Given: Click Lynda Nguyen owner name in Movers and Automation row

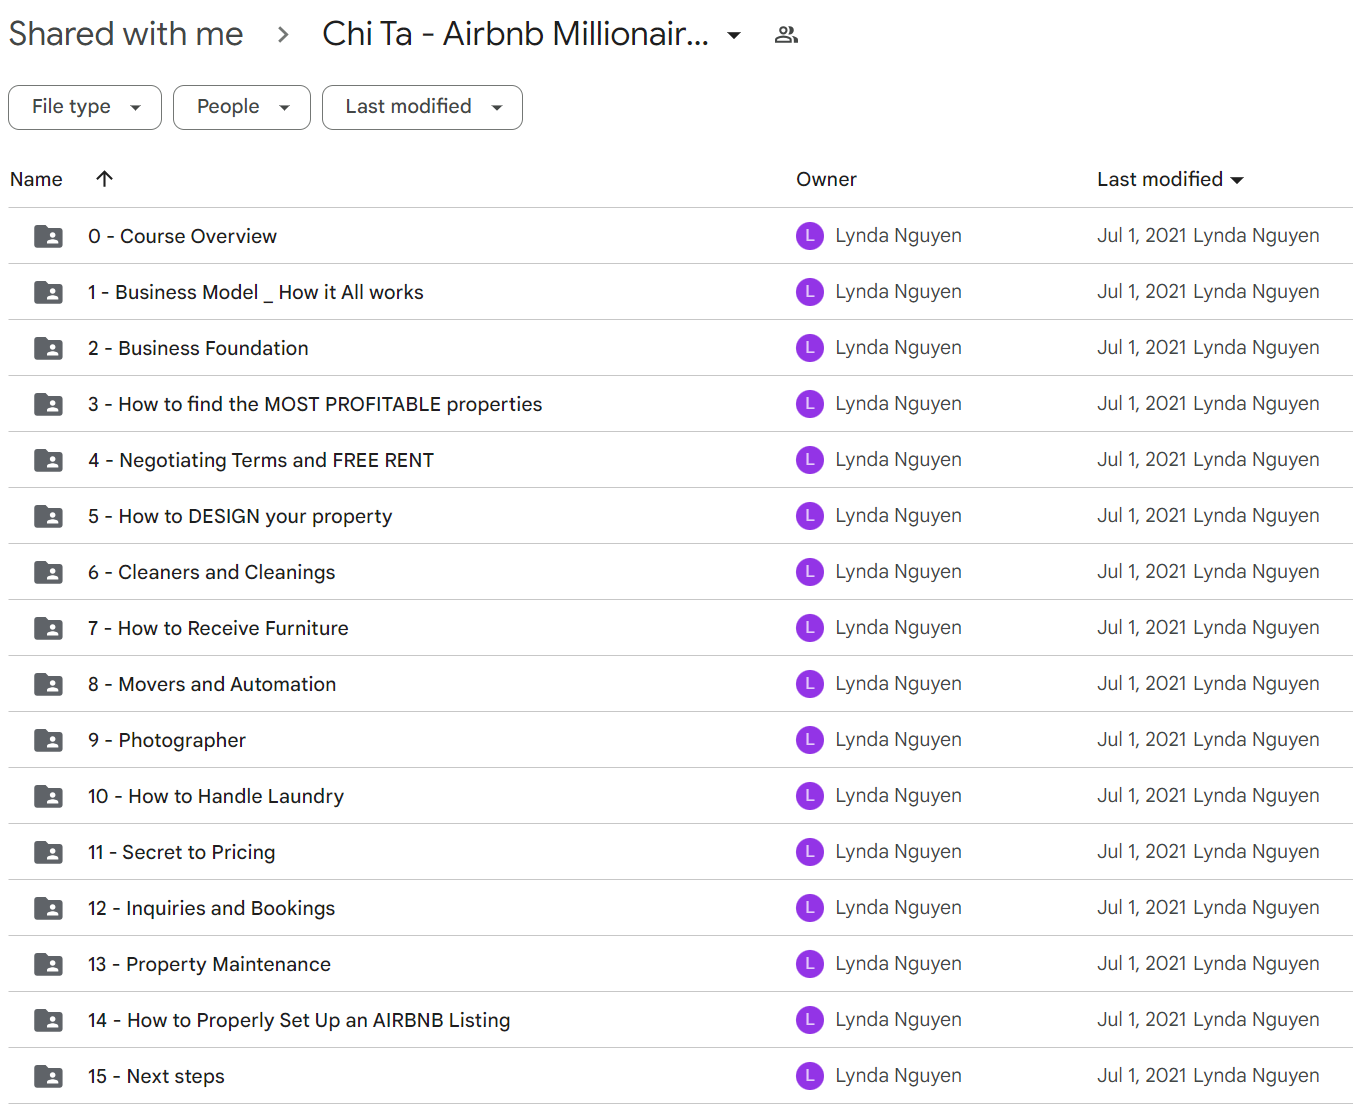Looking at the screenshot, I should 898,684.
